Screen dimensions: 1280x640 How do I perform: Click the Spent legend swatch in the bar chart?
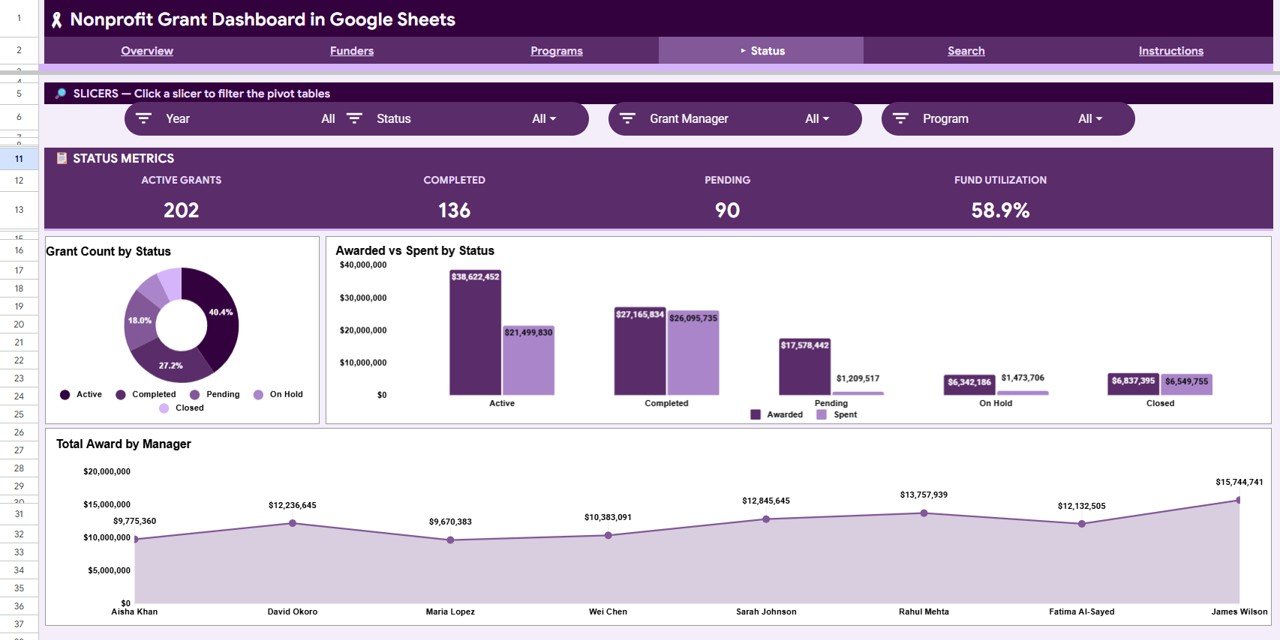tap(822, 414)
